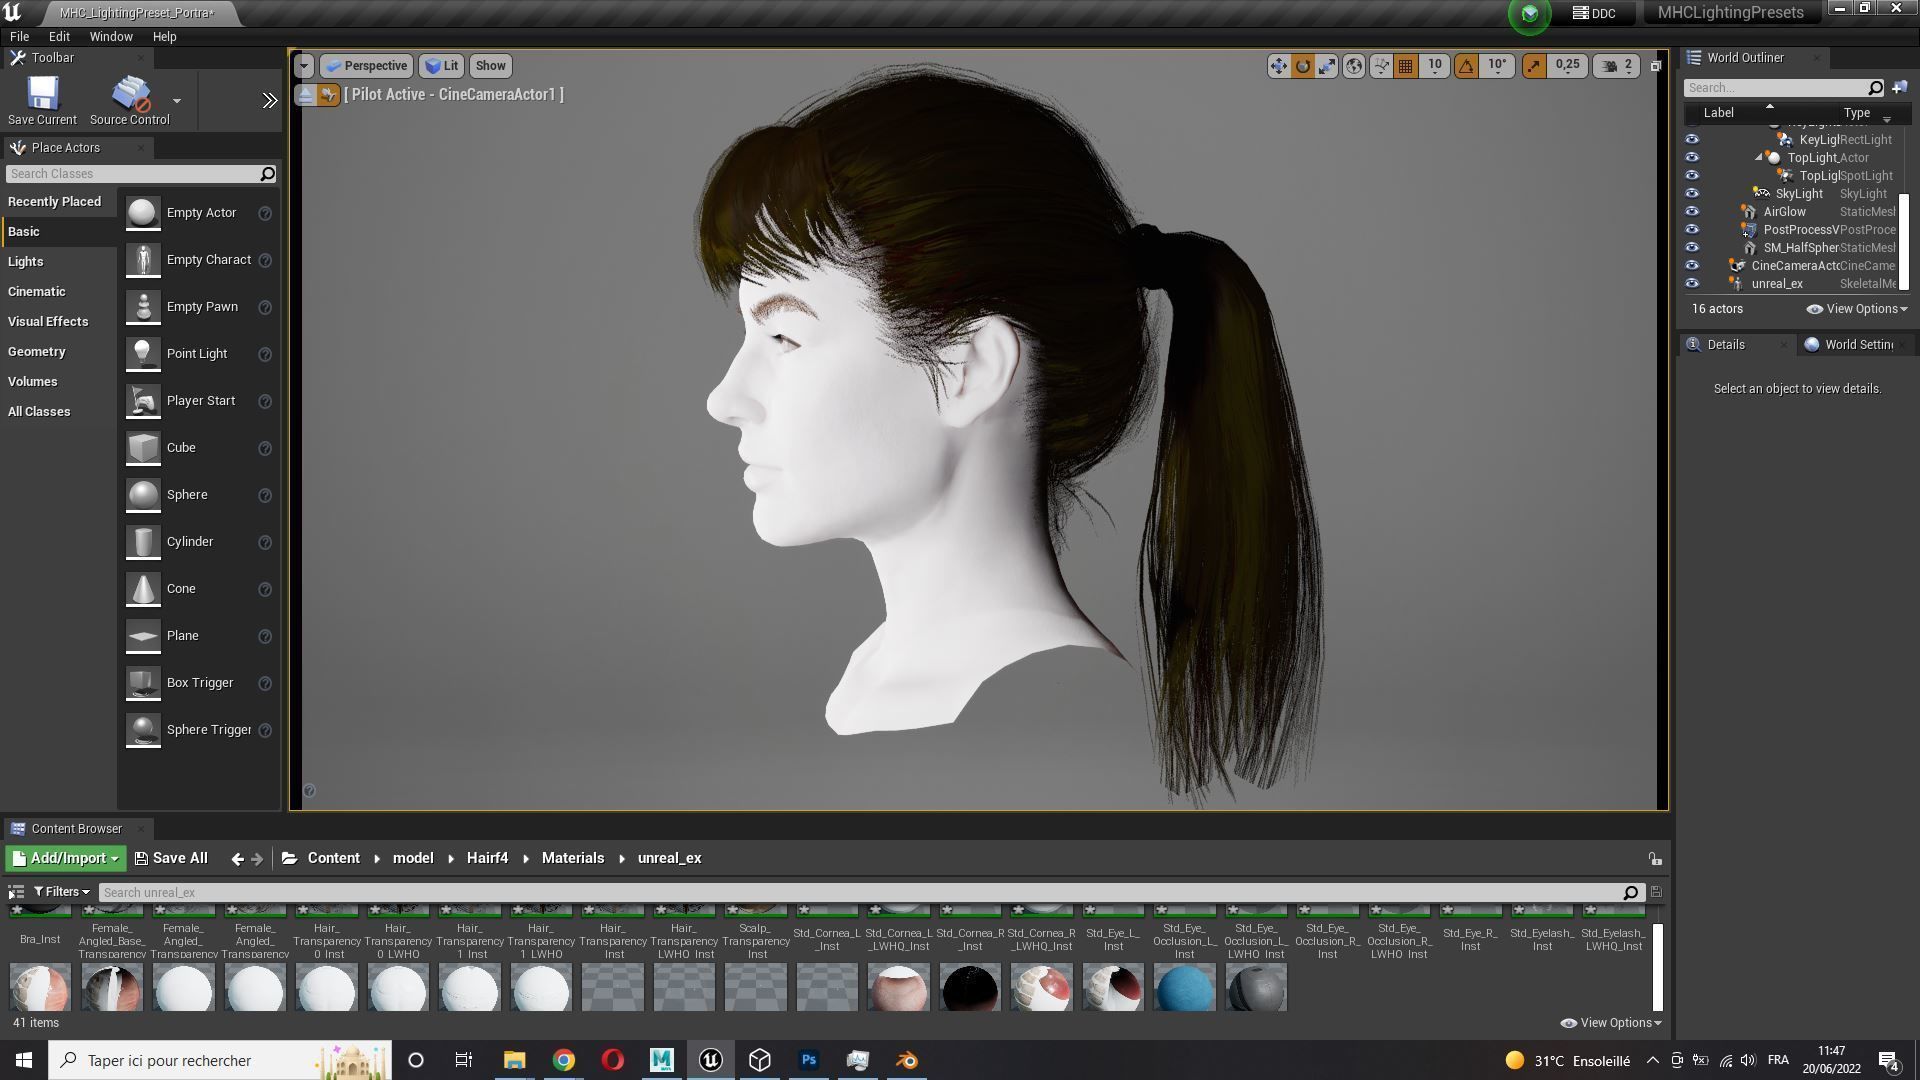The height and width of the screenshot is (1080, 1920).
Task: Open the grid snap value 10 dropdown
Action: pos(1434,66)
